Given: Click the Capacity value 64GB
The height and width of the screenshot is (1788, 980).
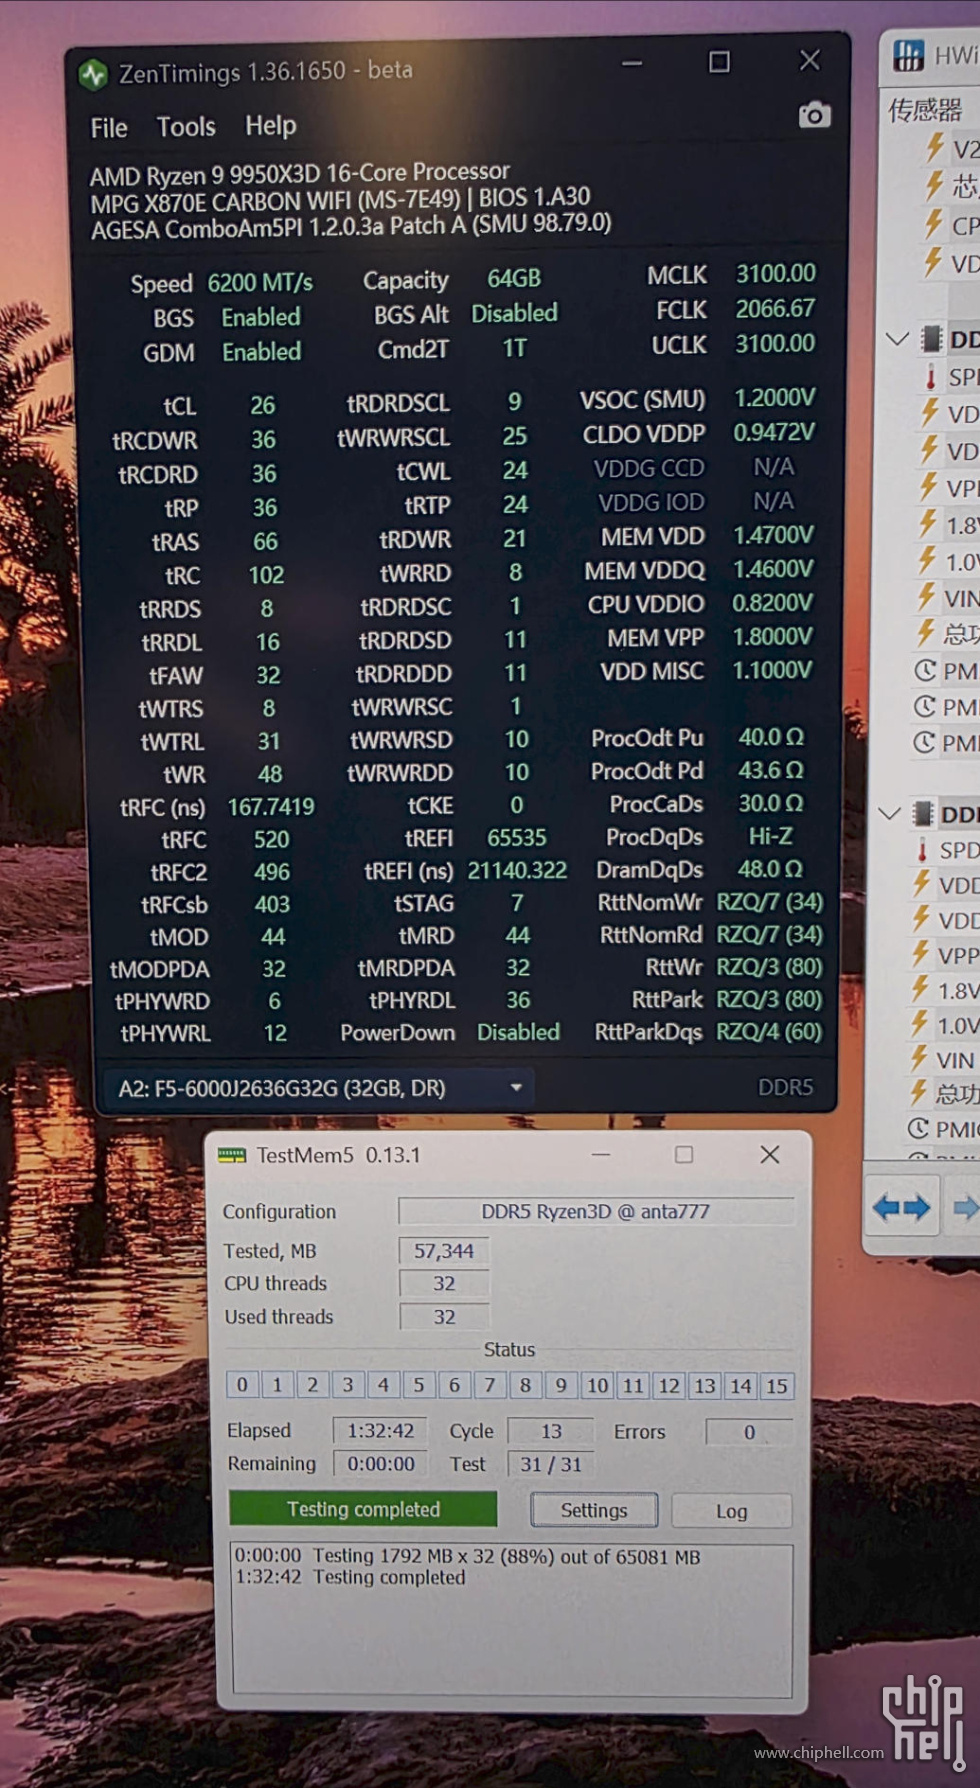Looking at the screenshot, I should (514, 278).
